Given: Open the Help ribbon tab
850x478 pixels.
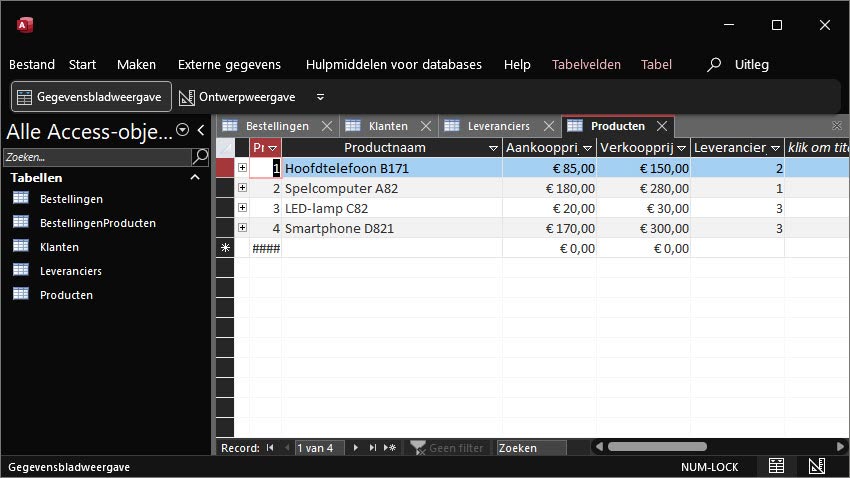Looking at the screenshot, I should click(x=517, y=64).
